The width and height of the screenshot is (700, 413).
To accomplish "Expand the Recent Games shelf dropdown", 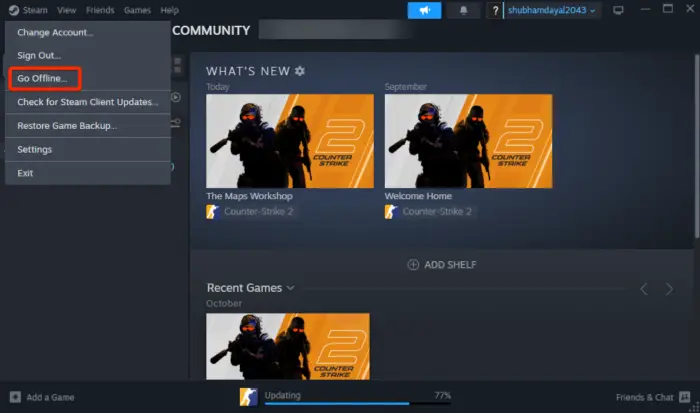I will pos(290,288).
